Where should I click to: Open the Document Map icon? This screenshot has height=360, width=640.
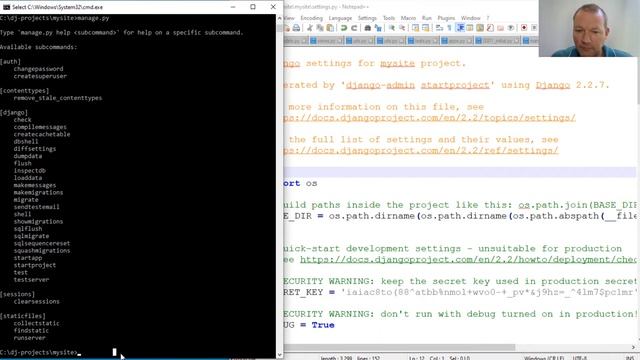pyautogui.click(x=480, y=28)
